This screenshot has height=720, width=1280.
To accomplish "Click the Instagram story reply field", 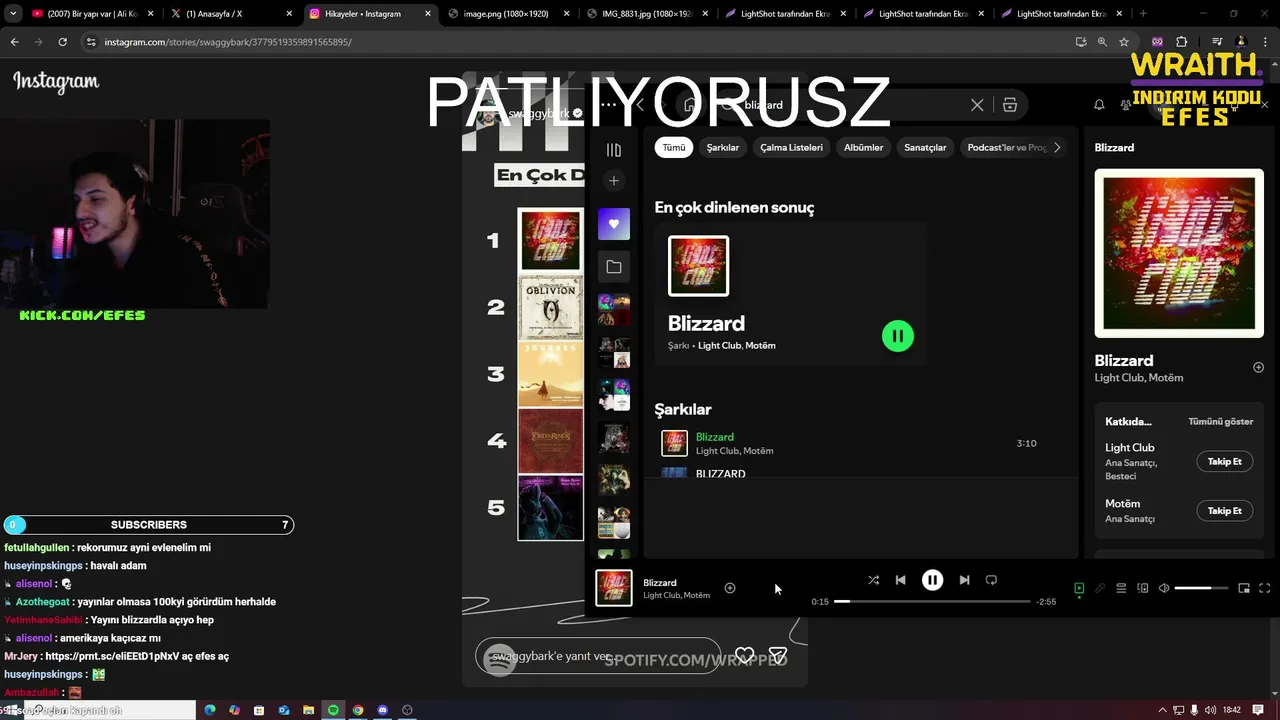I will (x=598, y=657).
